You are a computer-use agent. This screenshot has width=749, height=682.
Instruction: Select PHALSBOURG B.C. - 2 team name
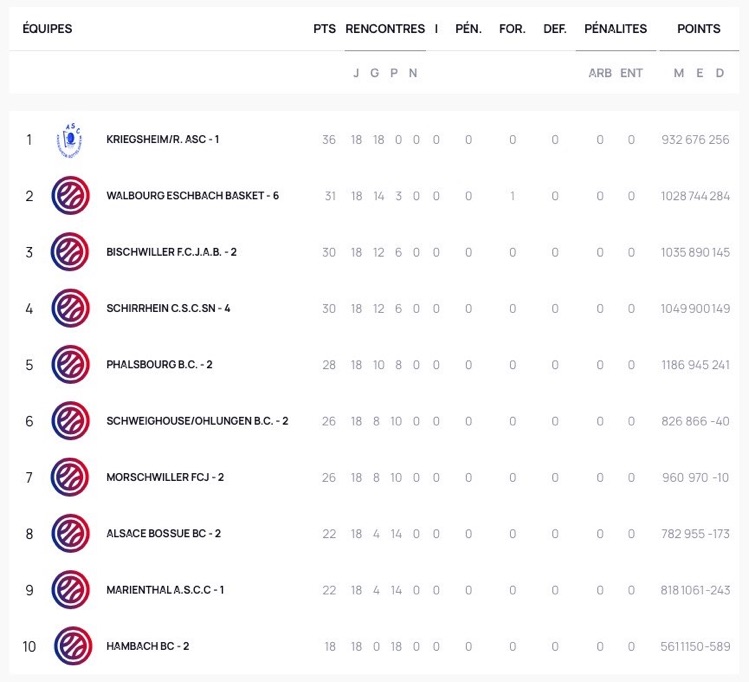[x=159, y=364]
